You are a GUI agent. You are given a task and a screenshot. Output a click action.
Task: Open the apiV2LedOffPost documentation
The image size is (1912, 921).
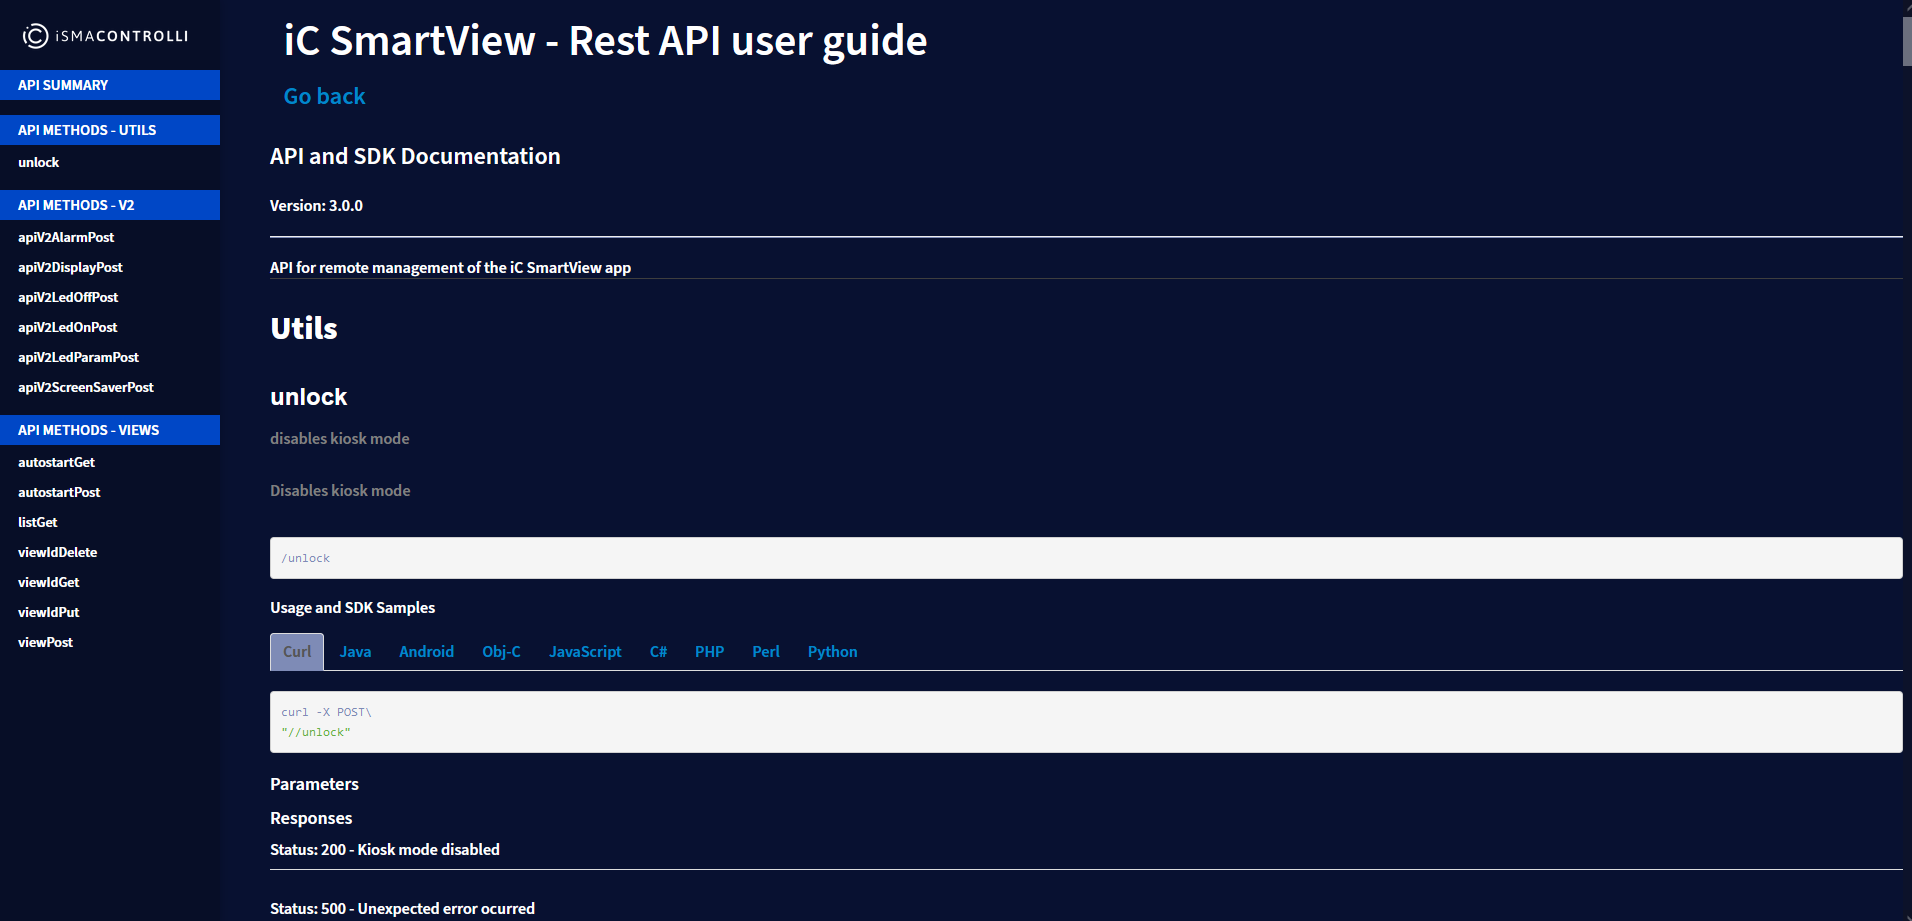point(68,297)
